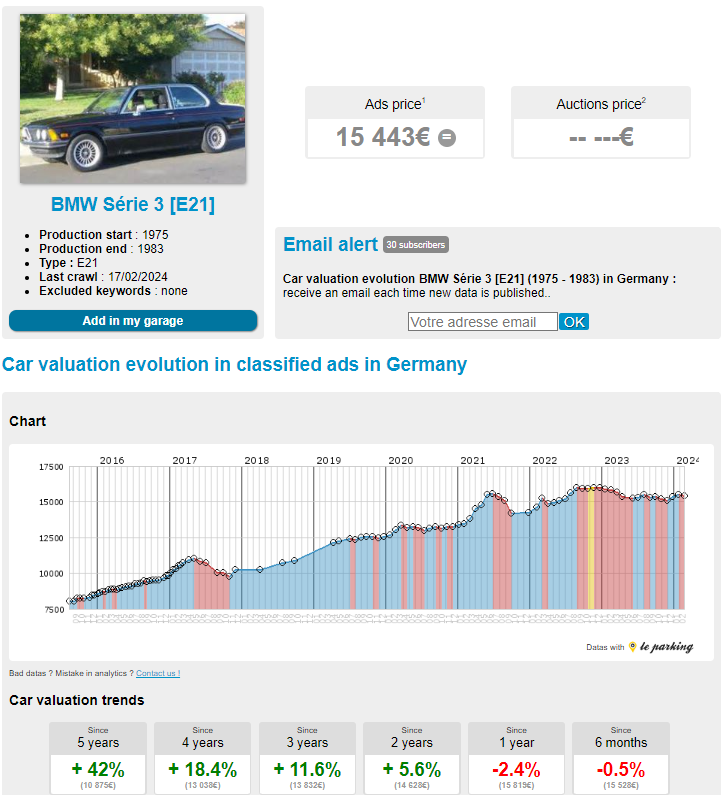Click the Last crawl : 17/02/2024 line
This screenshot has height=795, width=721.
click(x=103, y=277)
